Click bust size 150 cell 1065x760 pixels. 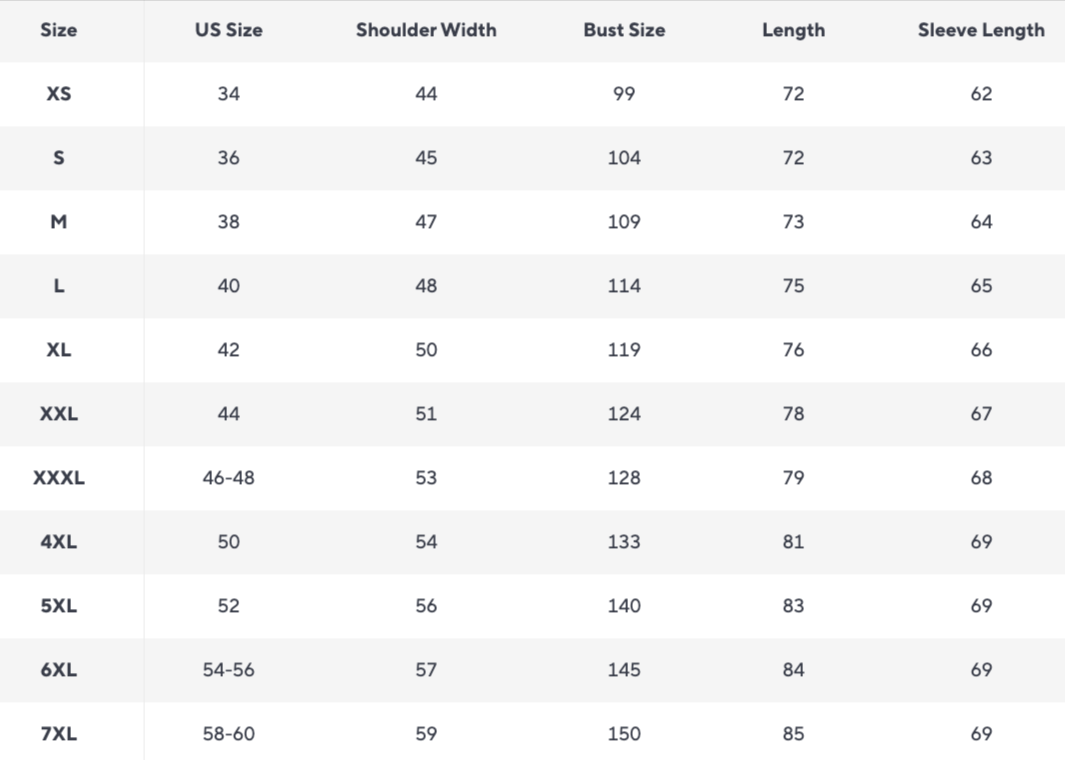point(624,734)
